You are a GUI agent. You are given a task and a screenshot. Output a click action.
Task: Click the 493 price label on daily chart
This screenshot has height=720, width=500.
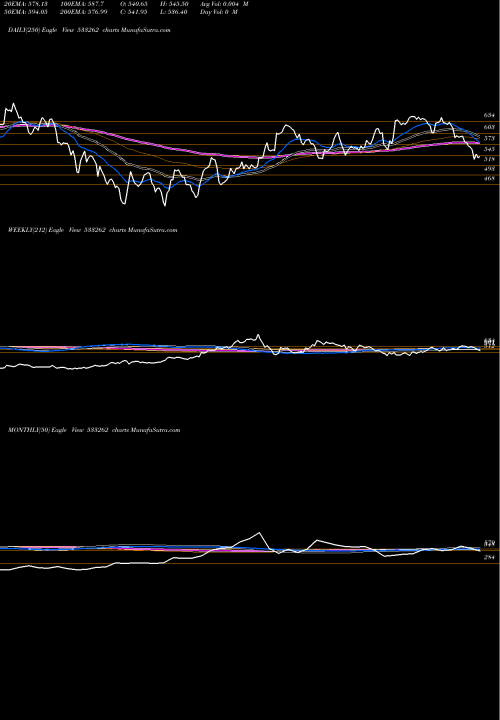[489, 169]
